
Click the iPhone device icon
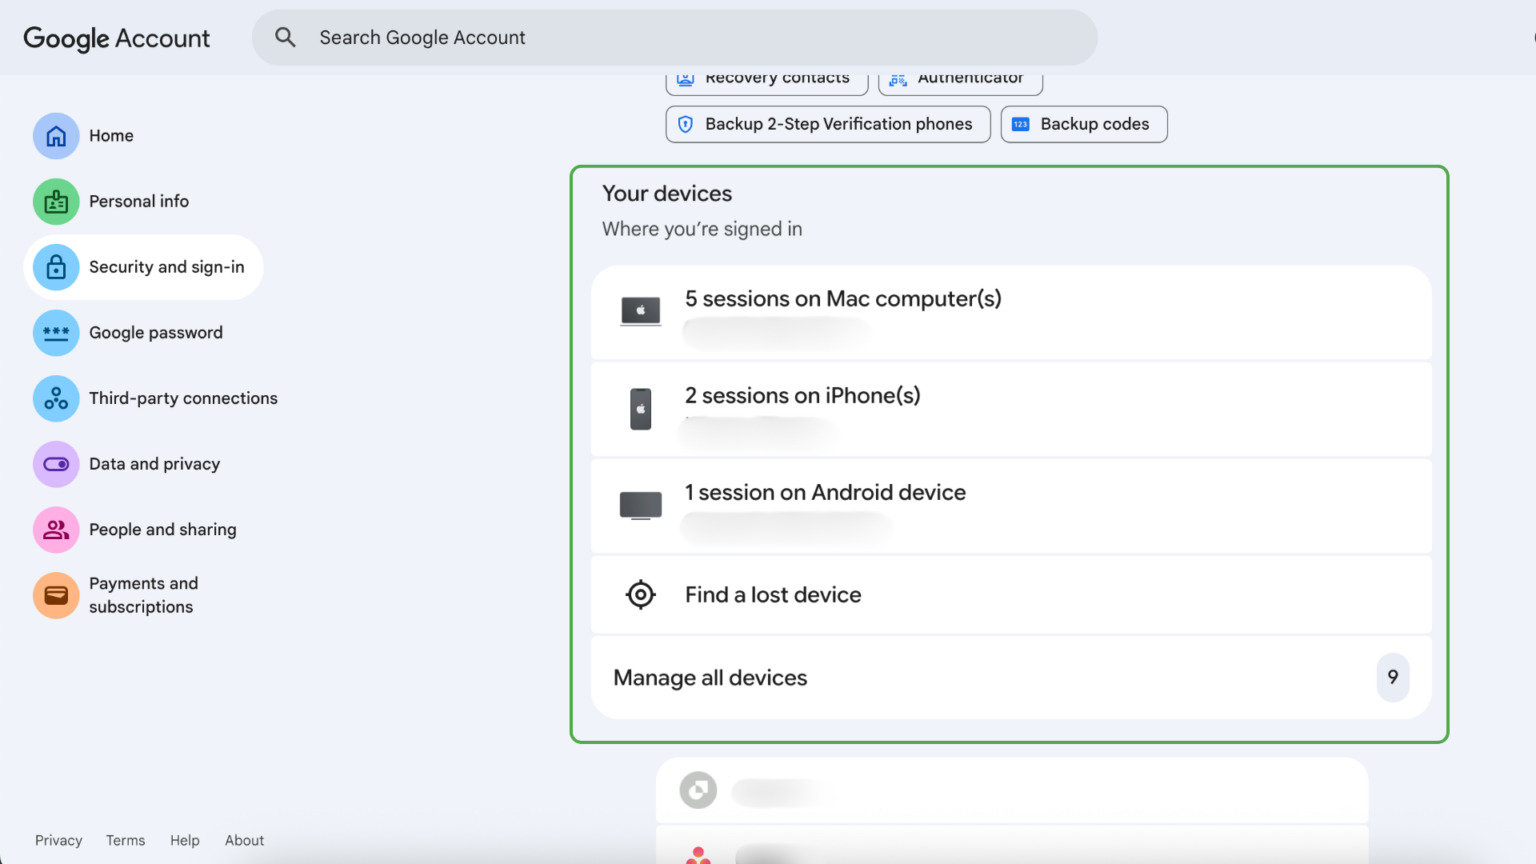click(641, 409)
